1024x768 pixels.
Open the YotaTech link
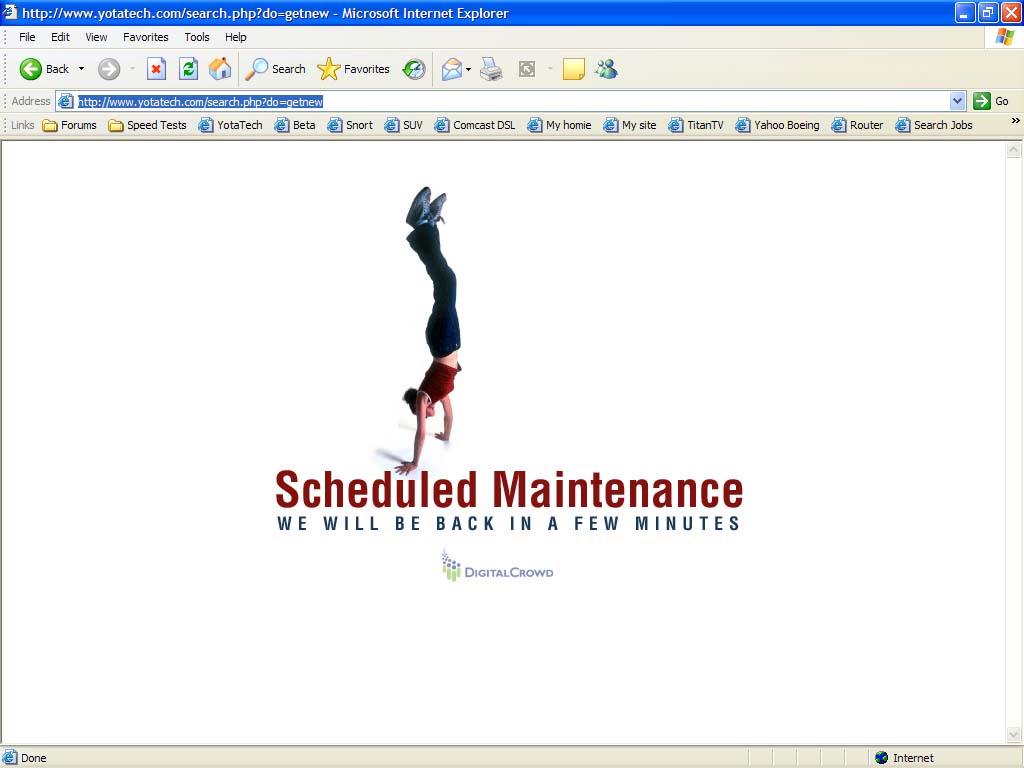[x=231, y=125]
